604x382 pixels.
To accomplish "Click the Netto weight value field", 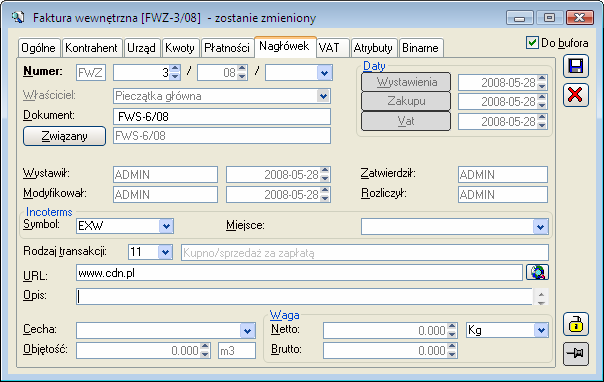I will 386,330.
